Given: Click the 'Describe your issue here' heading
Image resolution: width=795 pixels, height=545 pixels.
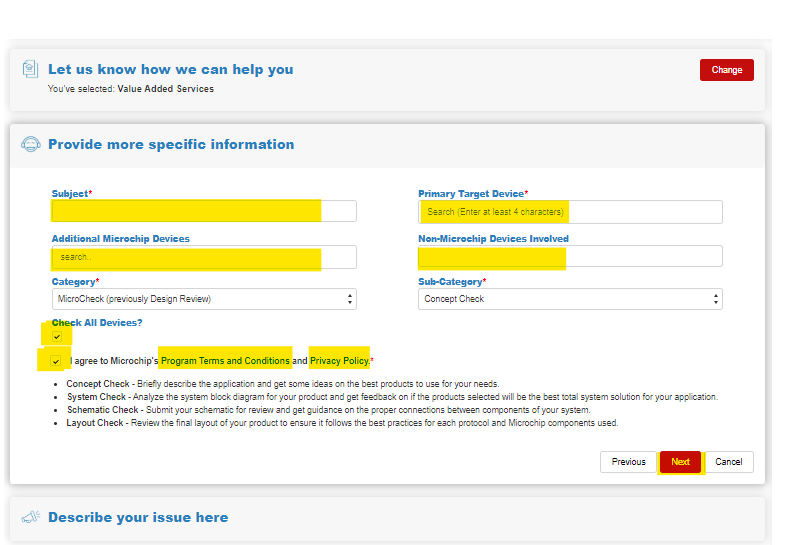Looking at the screenshot, I should pos(138,518).
